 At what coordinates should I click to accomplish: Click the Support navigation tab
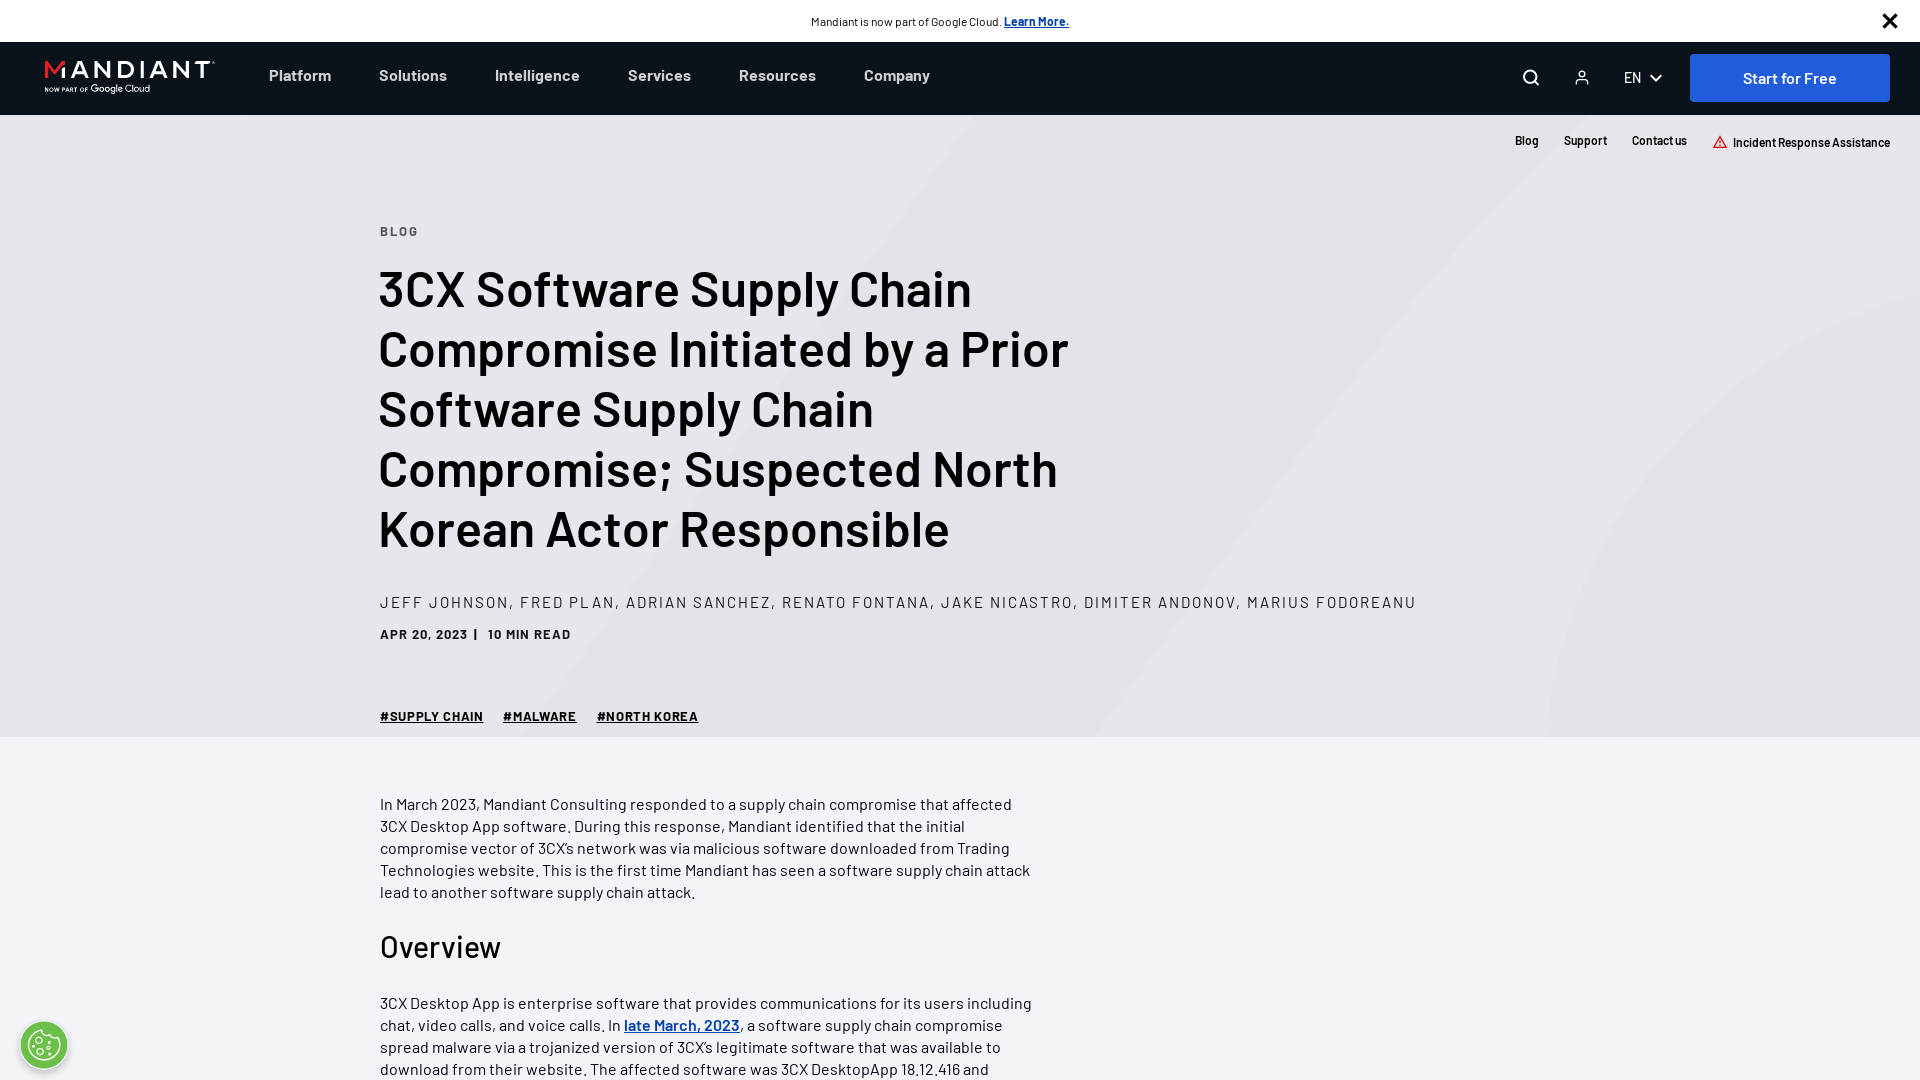click(1585, 140)
